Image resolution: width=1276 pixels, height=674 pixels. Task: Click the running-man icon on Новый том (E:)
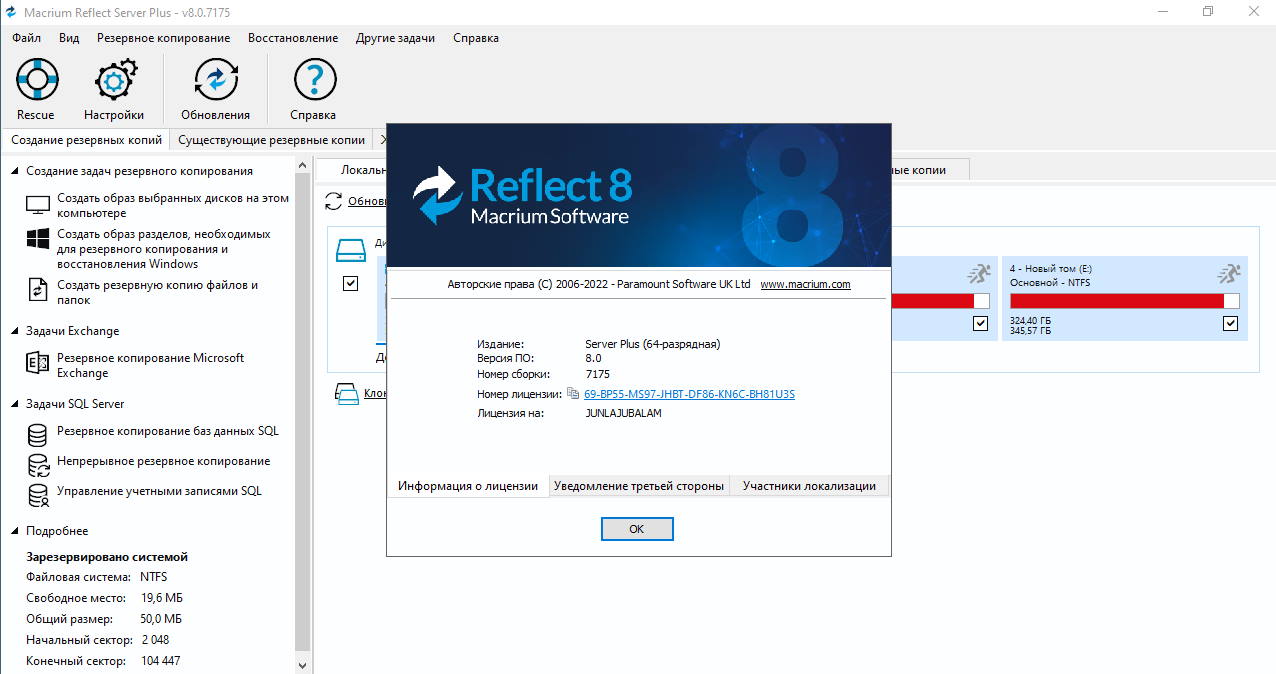1229,273
